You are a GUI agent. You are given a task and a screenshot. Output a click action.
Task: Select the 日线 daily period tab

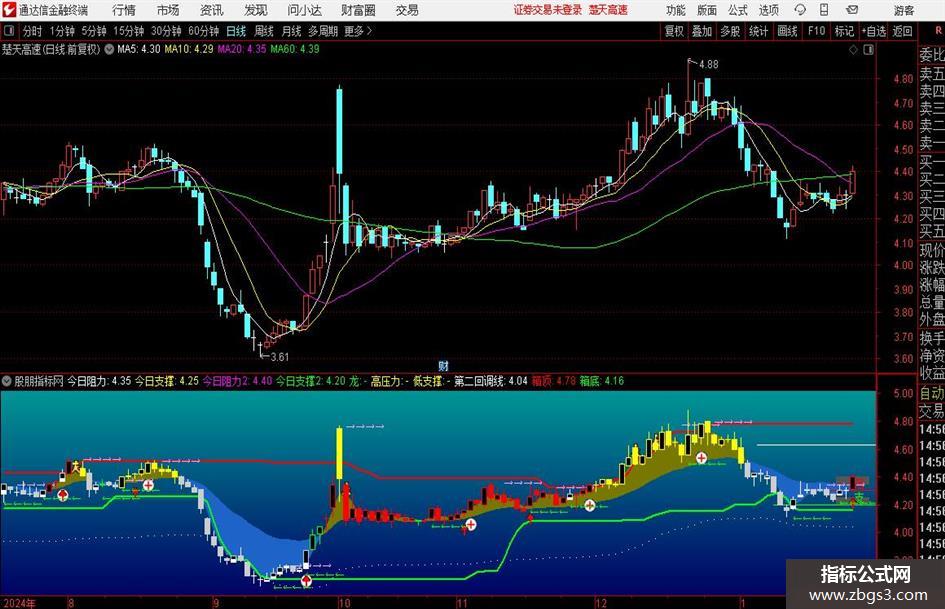coord(236,31)
